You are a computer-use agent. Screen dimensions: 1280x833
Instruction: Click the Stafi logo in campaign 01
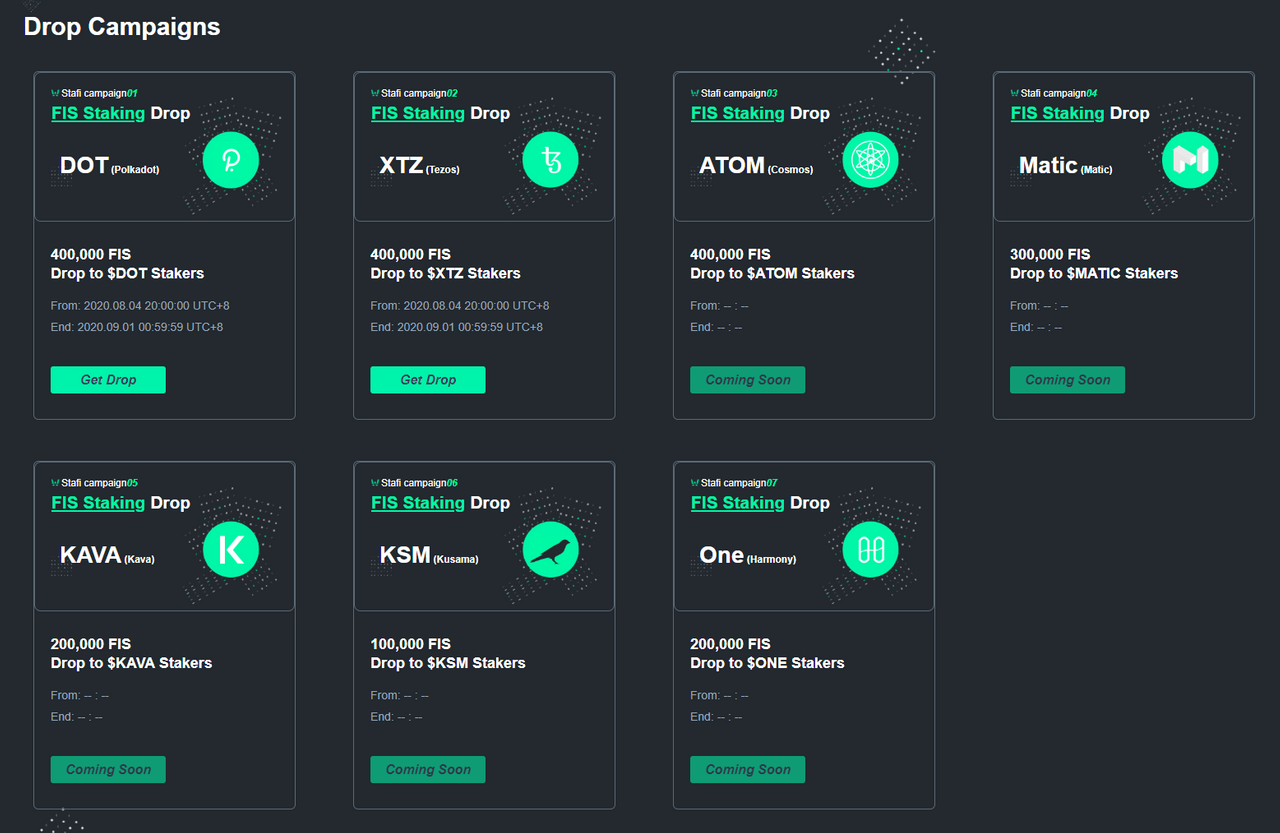pos(55,93)
